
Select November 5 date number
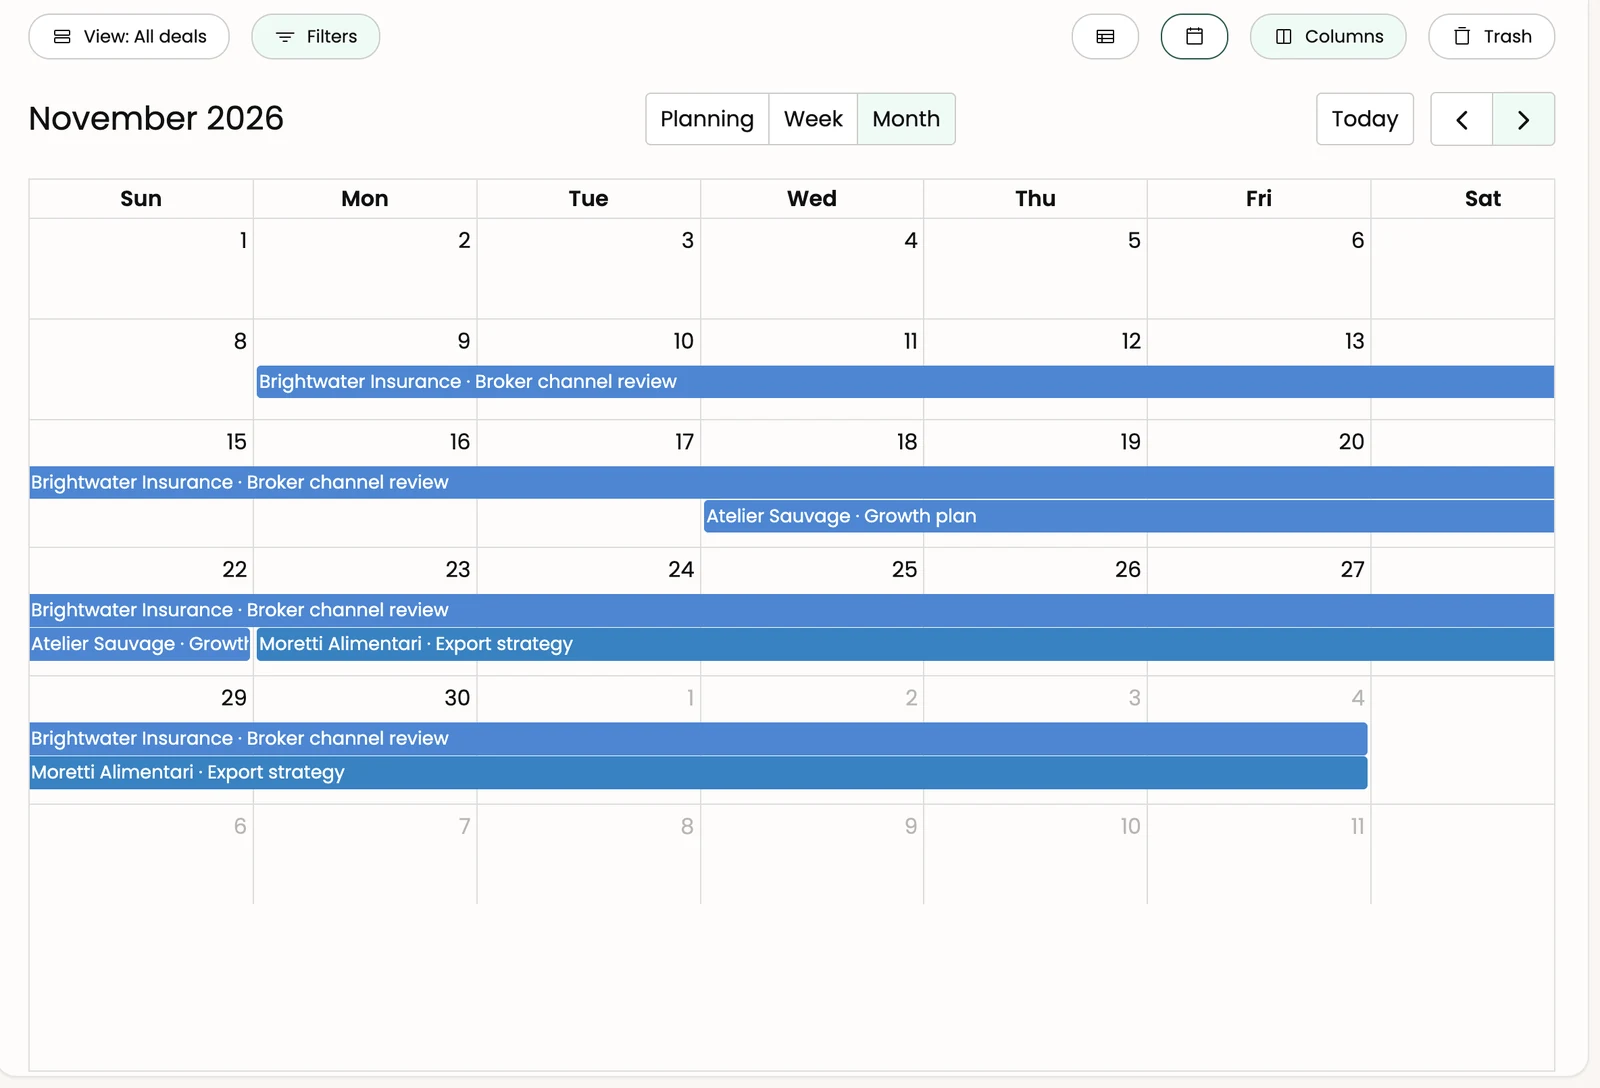tap(1134, 240)
